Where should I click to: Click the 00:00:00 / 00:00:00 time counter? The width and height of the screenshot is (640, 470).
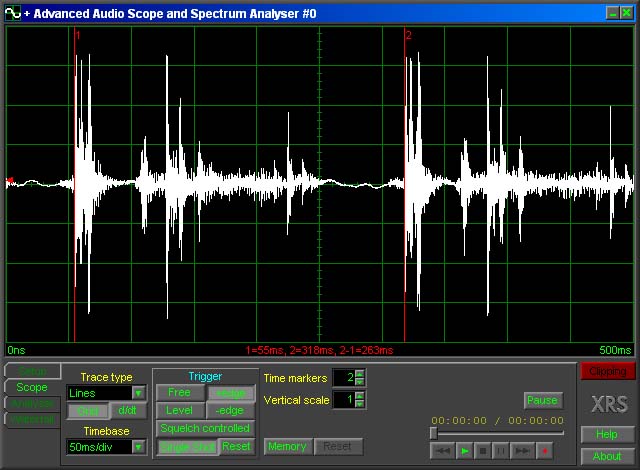(x=498, y=420)
